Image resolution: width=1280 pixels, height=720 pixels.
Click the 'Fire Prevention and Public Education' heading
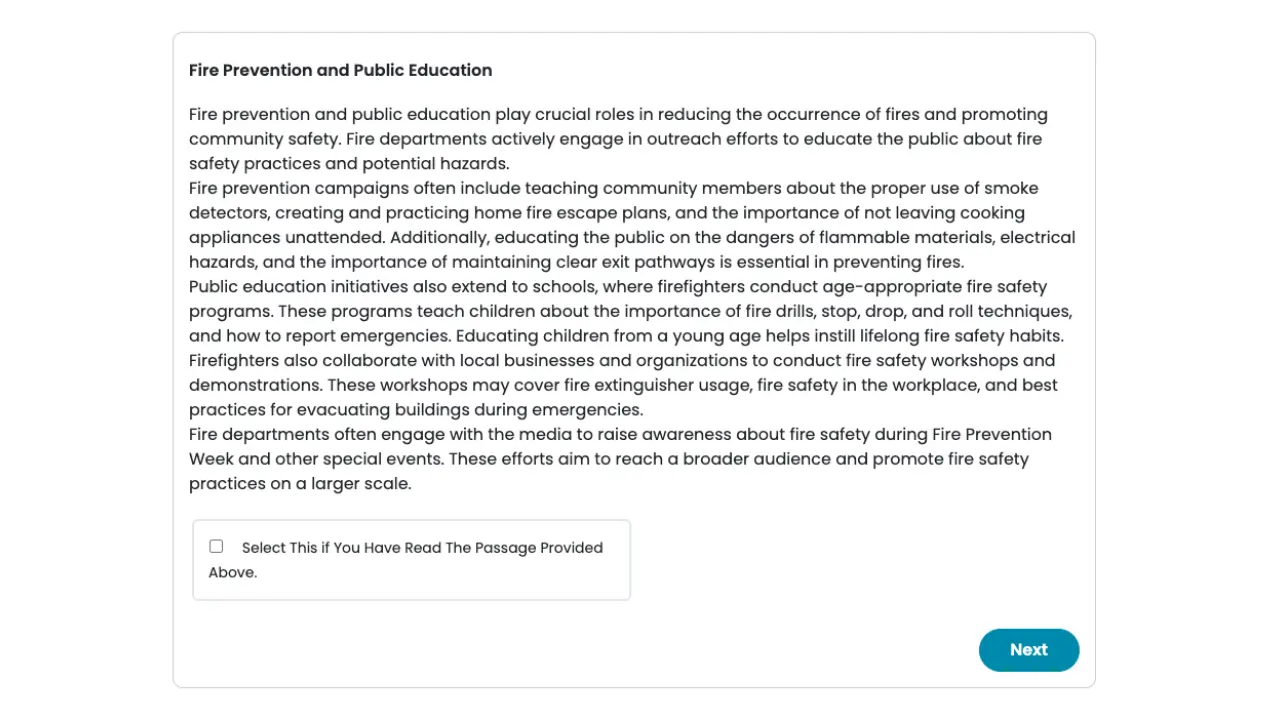point(340,70)
